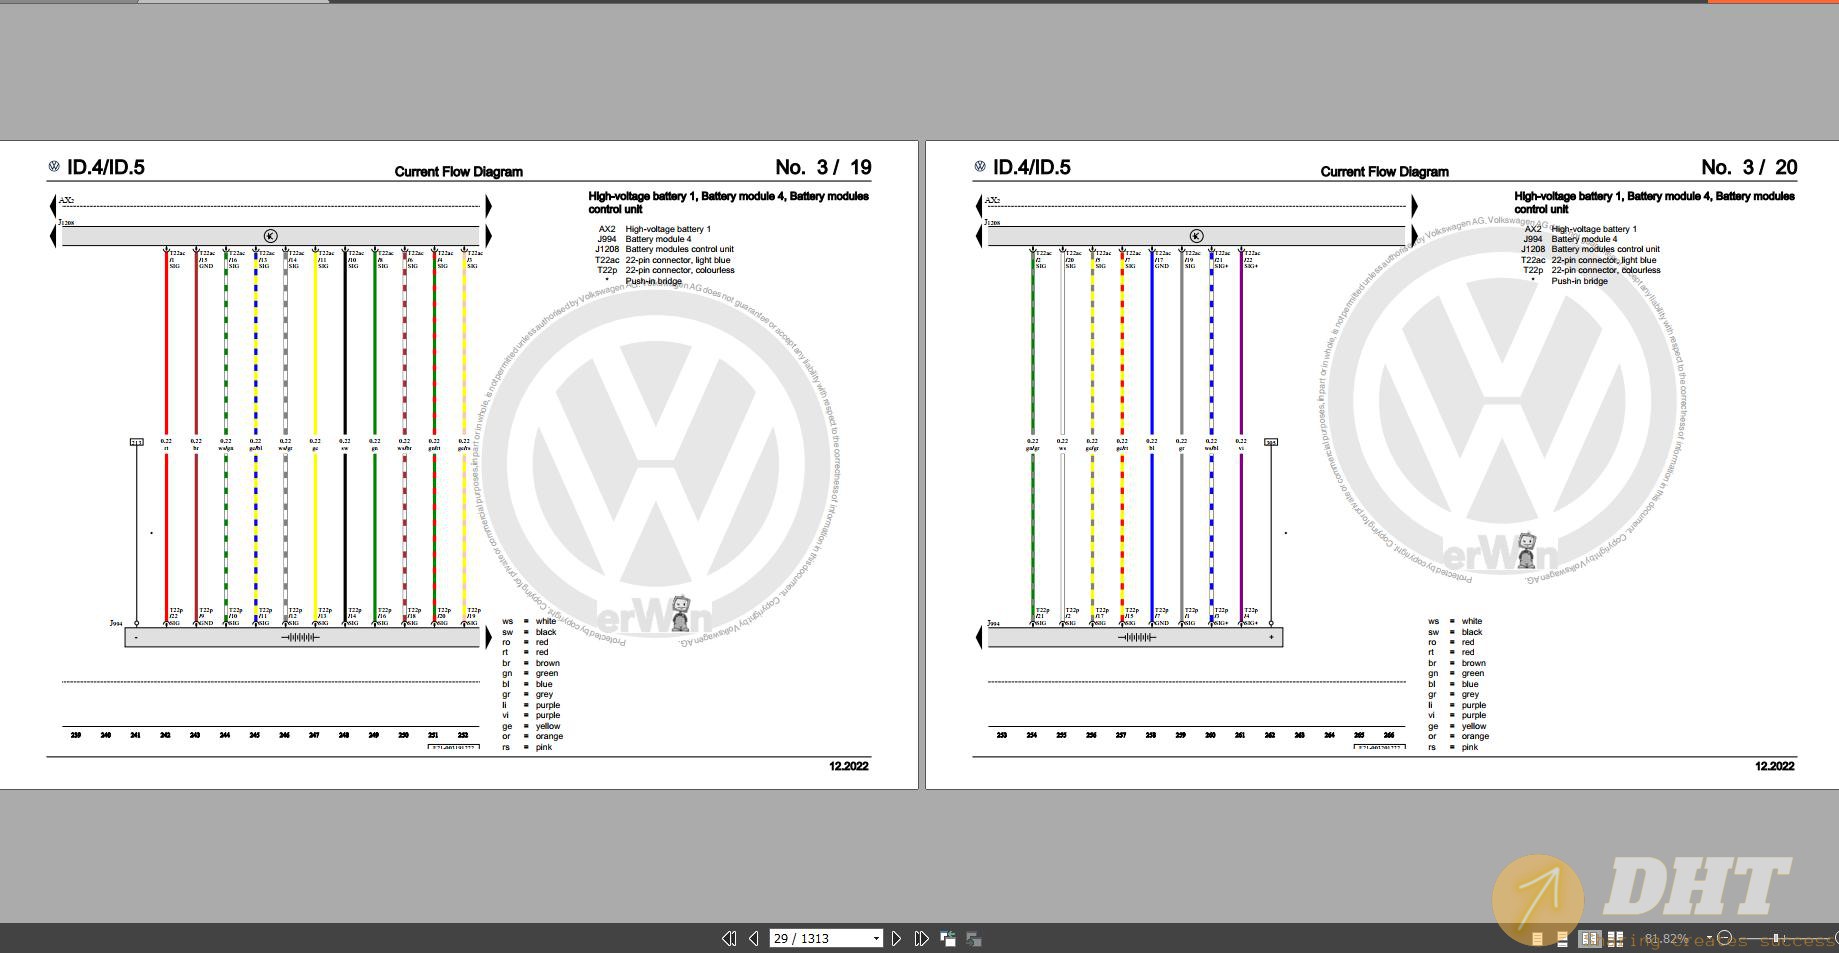Click the left page No. 3 / 19 diagram
The height and width of the screenshot is (953, 1839).
click(x=459, y=464)
